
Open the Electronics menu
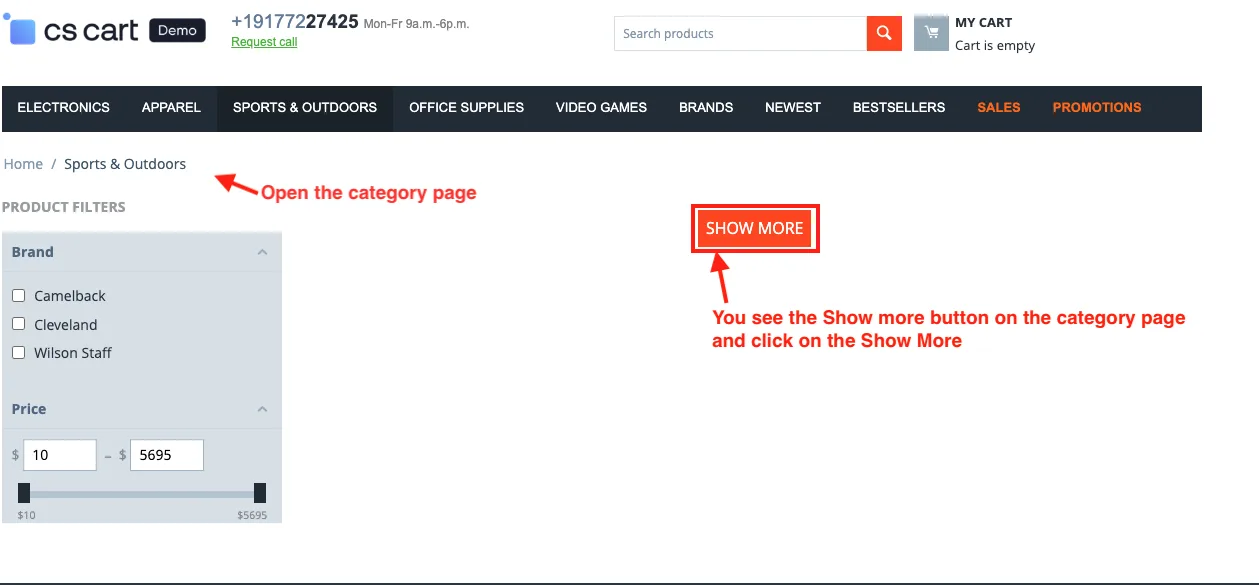(64, 107)
